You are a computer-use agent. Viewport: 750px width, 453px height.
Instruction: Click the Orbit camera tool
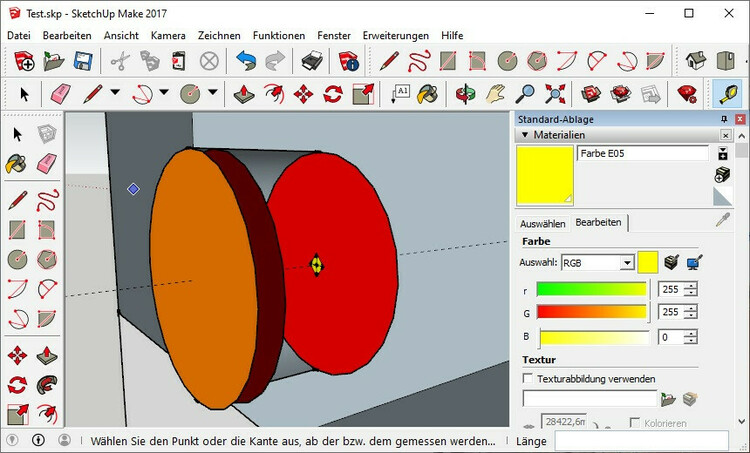464,94
